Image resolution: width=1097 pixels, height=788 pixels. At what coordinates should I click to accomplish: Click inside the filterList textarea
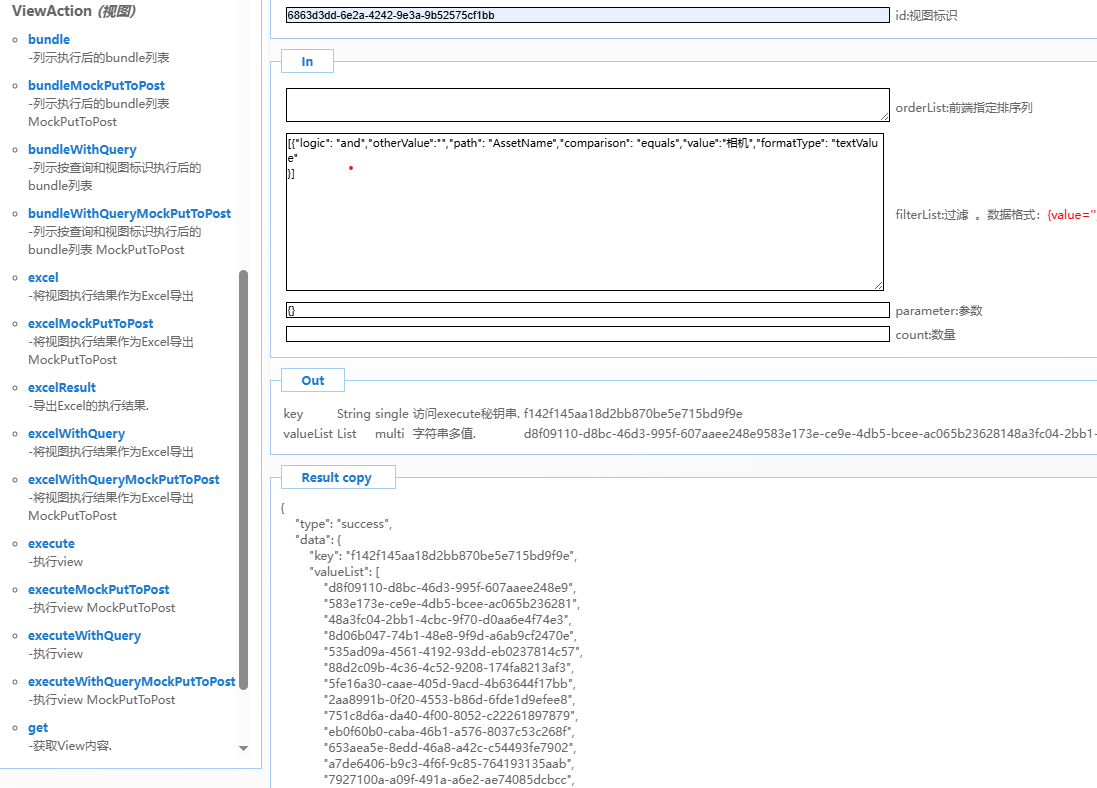(x=585, y=230)
